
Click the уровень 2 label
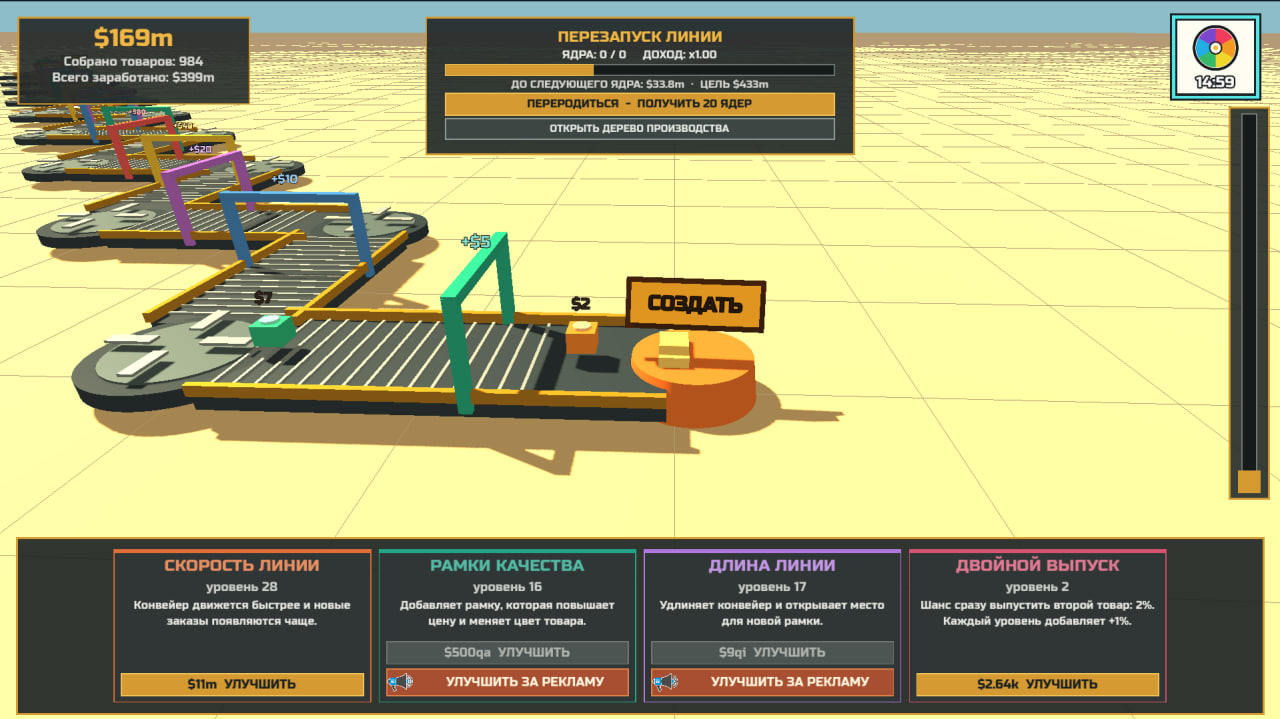coord(1037,587)
